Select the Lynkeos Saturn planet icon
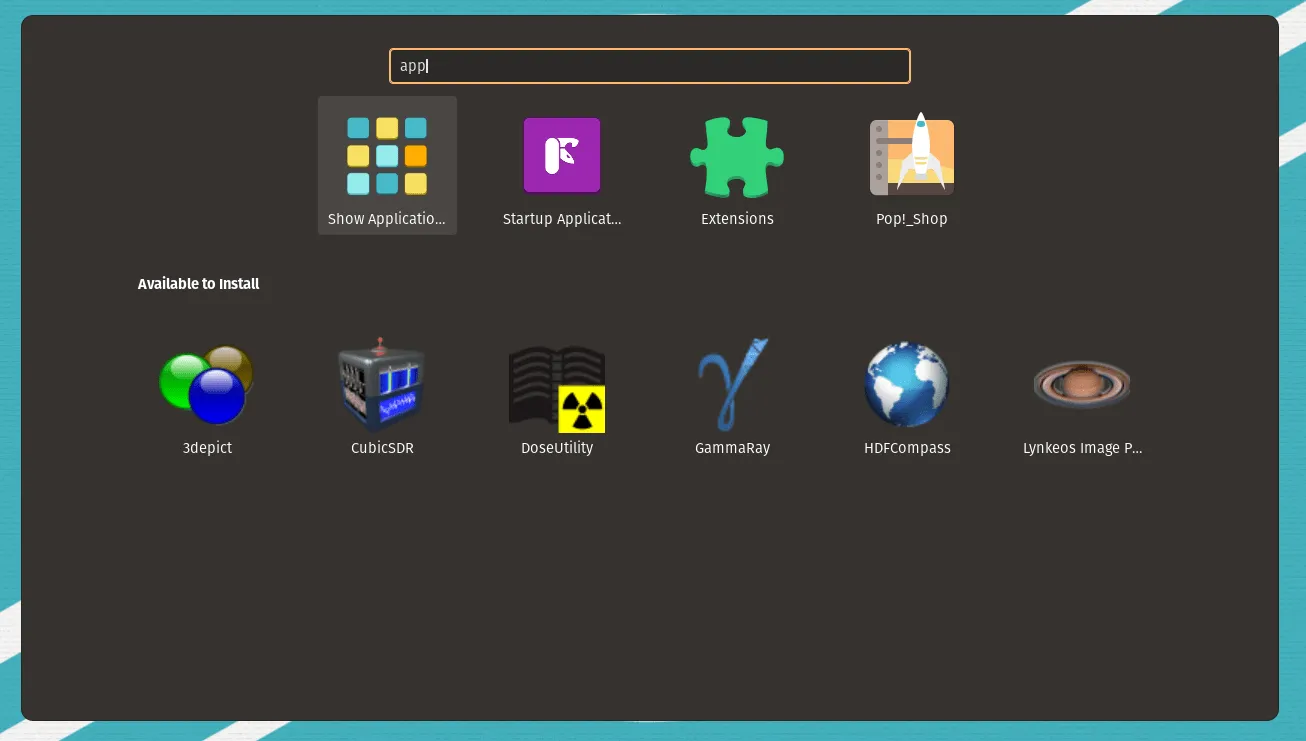 (x=1082, y=385)
